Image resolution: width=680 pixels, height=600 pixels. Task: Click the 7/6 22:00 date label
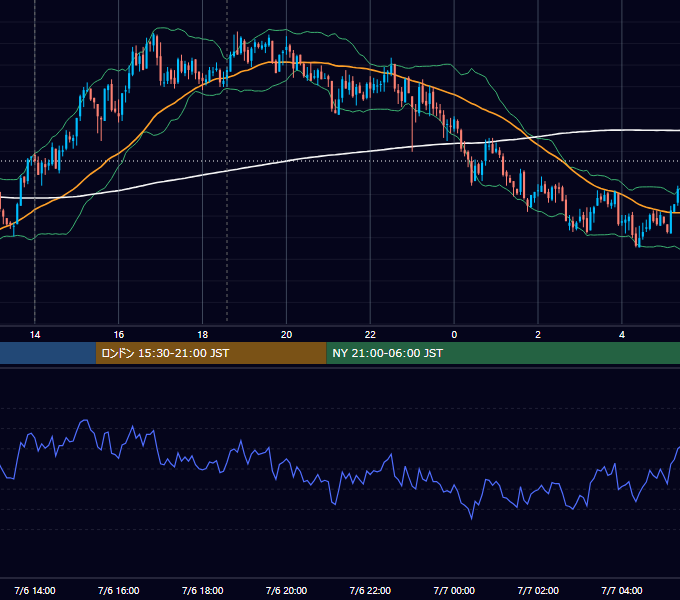[370, 590]
